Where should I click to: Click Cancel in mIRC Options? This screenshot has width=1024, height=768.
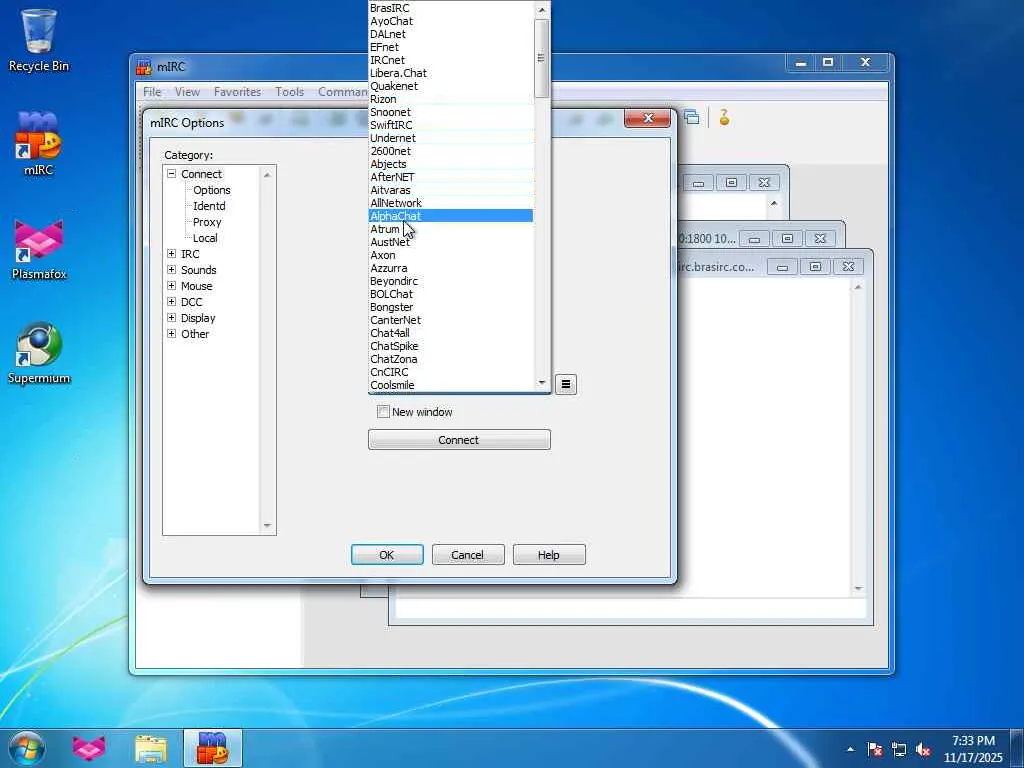(468, 555)
